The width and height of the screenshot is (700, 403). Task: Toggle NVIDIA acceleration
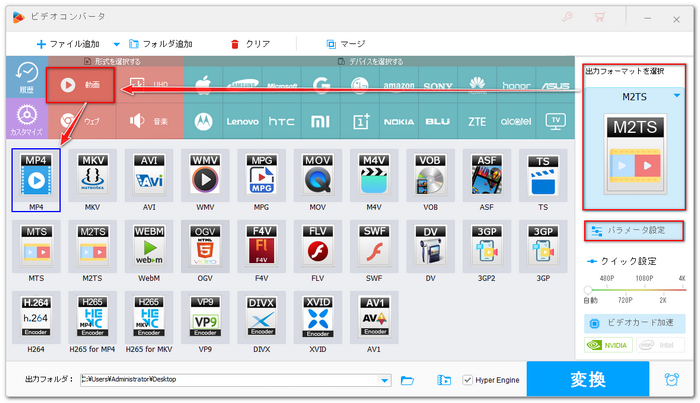point(608,345)
